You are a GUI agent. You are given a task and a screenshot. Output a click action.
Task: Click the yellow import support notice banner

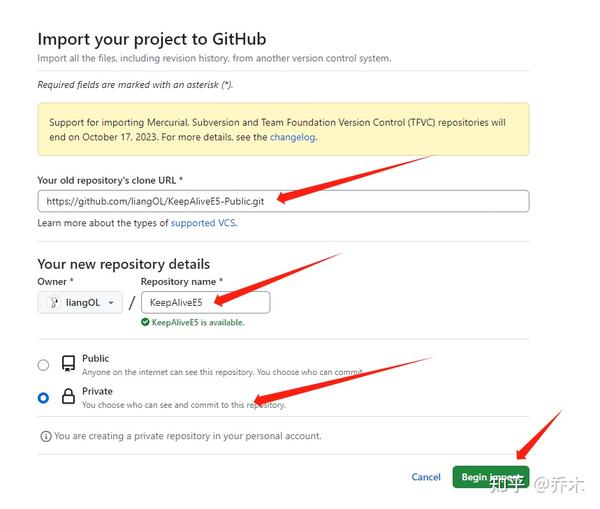pos(283,129)
